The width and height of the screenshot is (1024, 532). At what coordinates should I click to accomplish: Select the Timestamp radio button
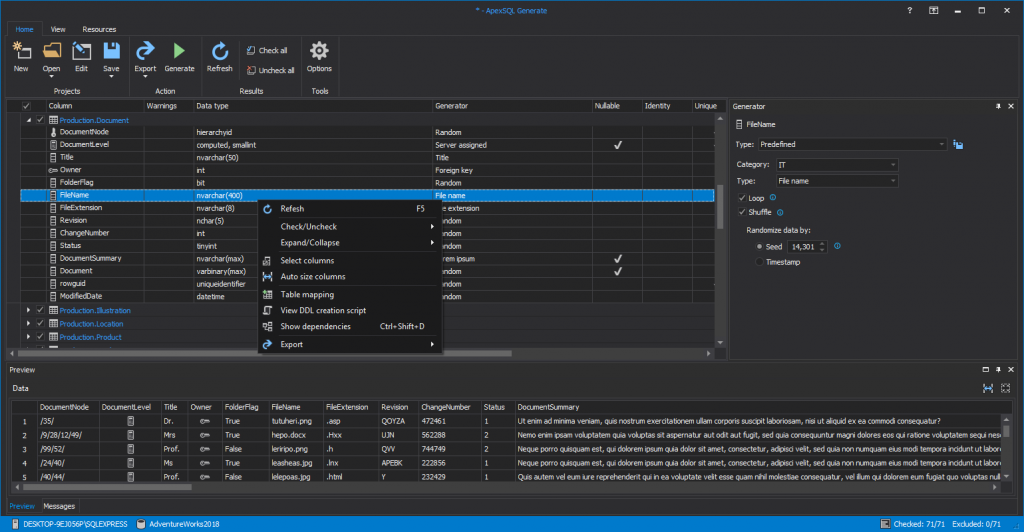coord(760,262)
